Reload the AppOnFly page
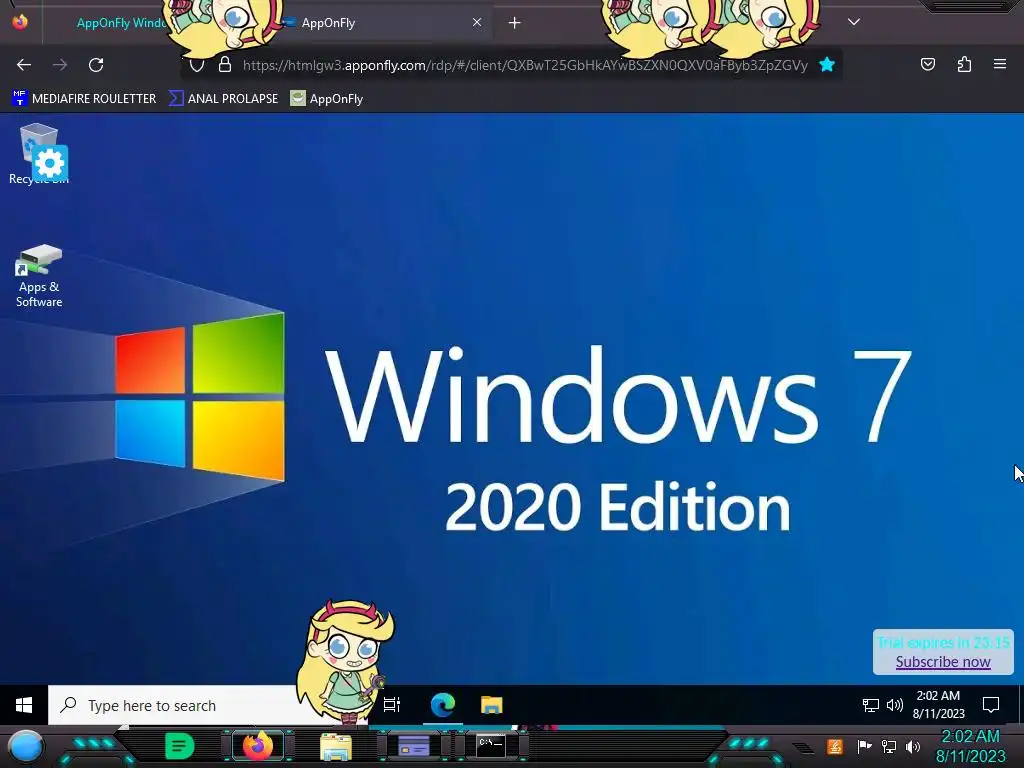 click(x=96, y=65)
